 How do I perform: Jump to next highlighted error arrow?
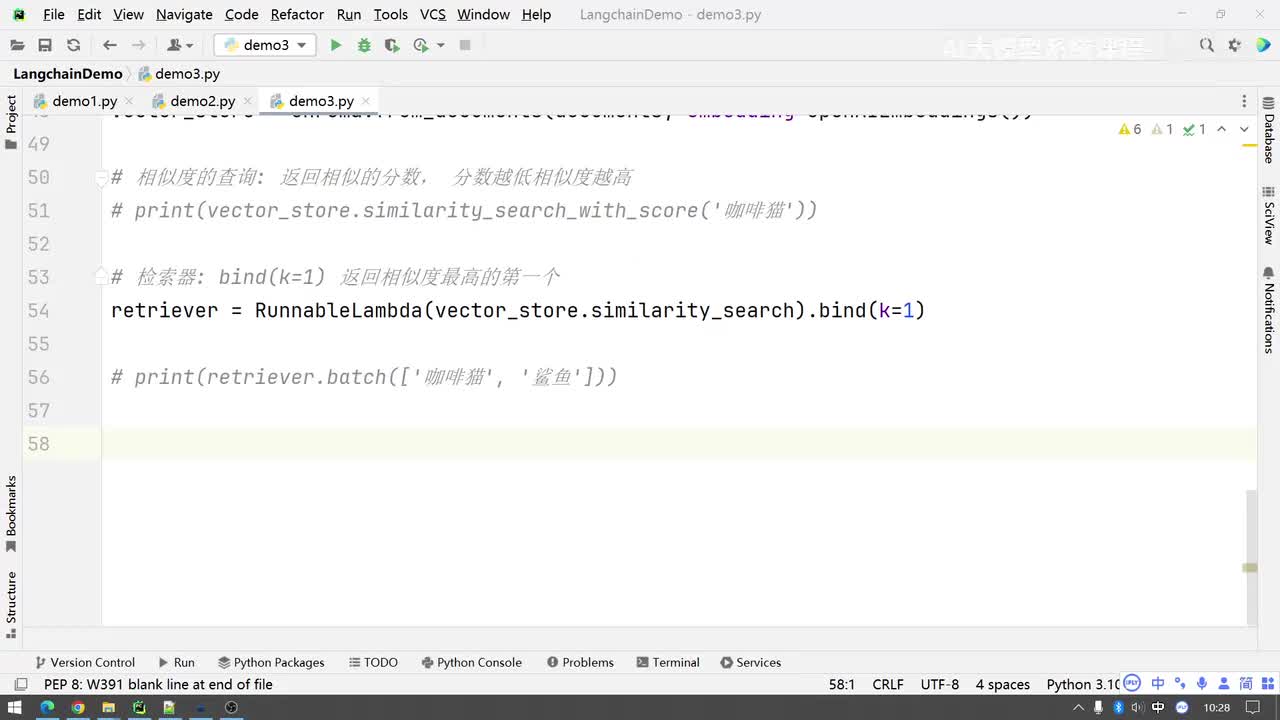(x=1244, y=129)
